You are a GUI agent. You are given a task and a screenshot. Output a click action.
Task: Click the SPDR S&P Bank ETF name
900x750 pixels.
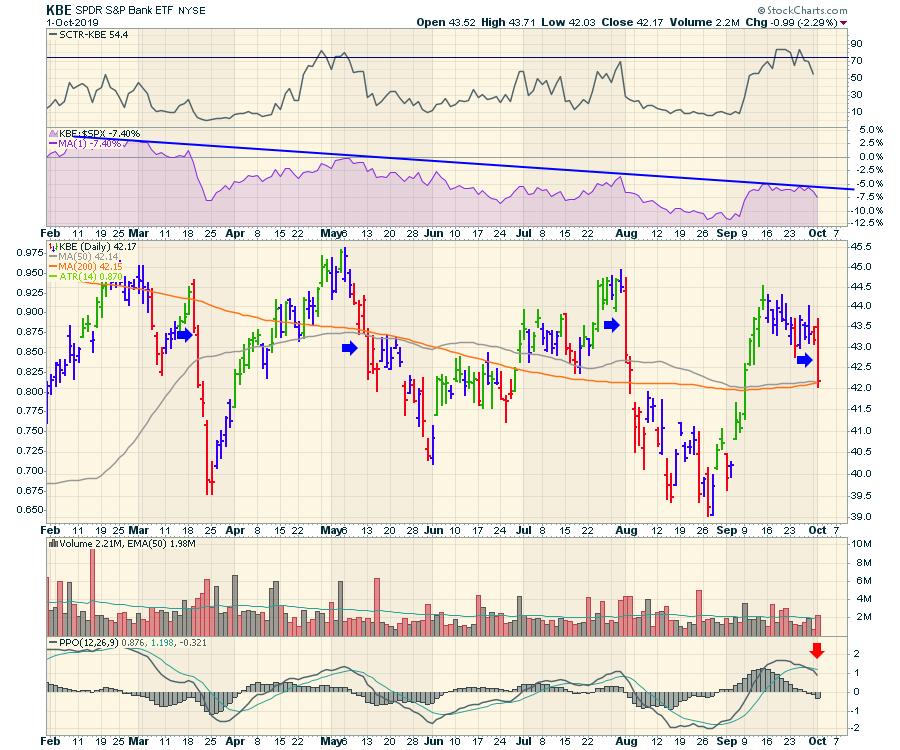(125, 10)
